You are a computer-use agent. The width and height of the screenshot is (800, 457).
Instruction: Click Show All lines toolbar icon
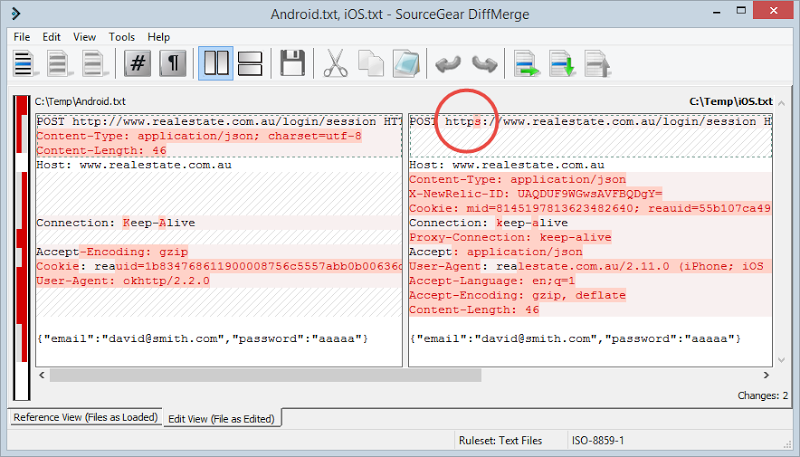(24, 64)
